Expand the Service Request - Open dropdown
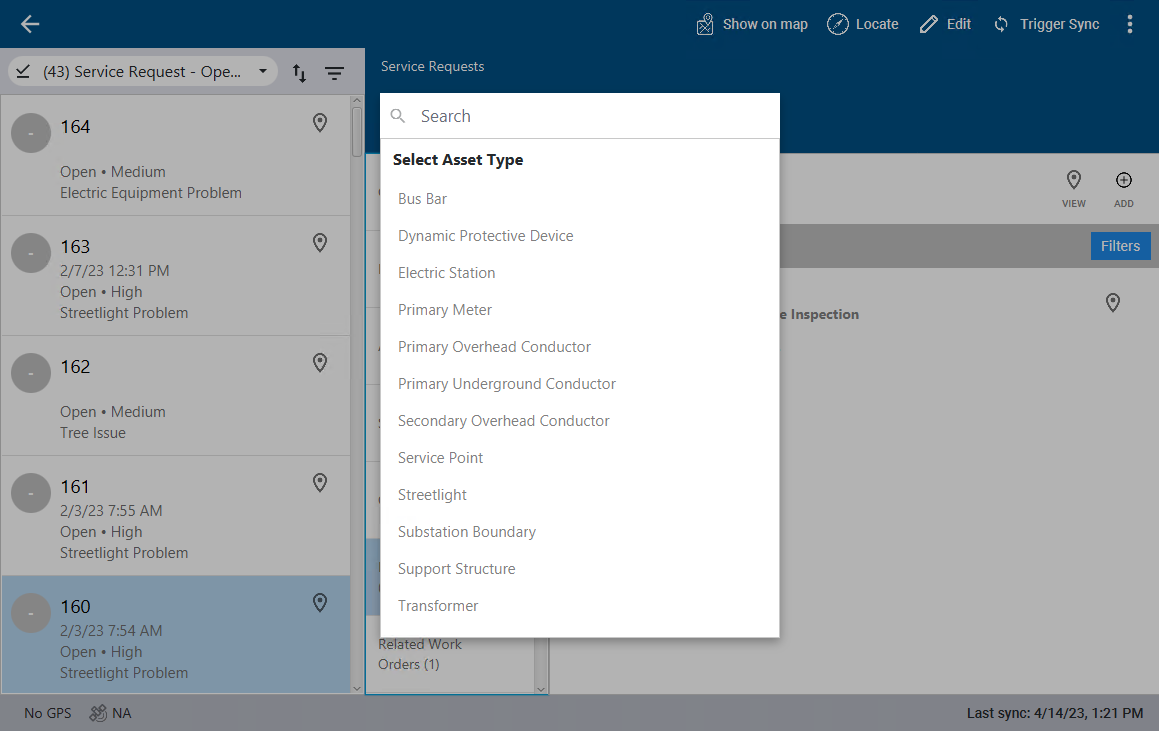The width and height of the screenshot is (1159, 731). pos(263,72)
